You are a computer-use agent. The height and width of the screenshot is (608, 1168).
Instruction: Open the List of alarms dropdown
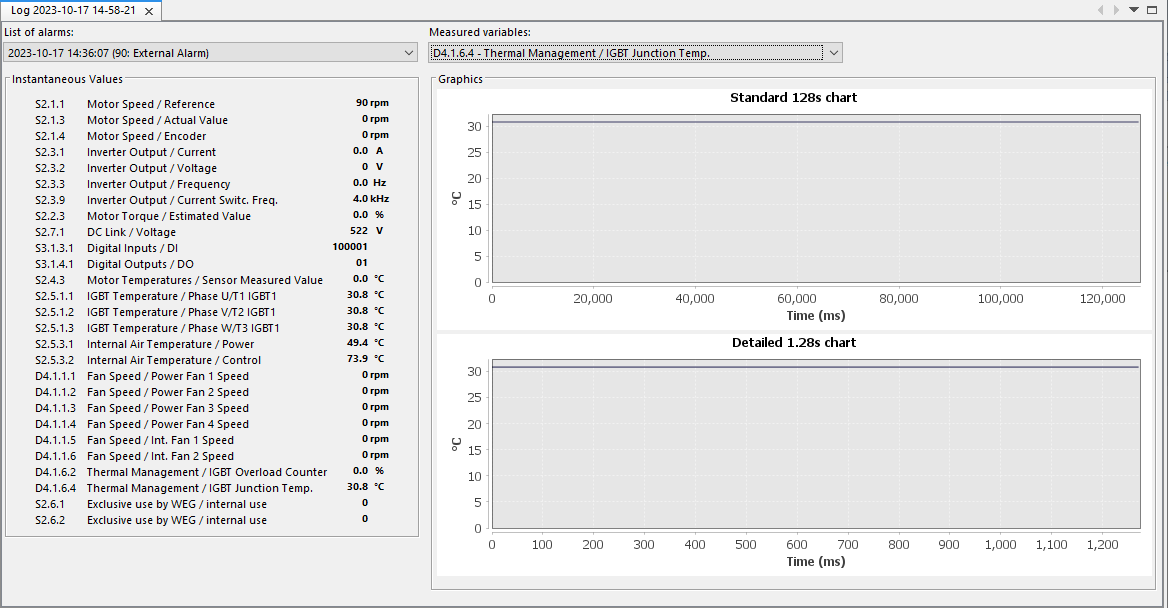click(210, 53)
